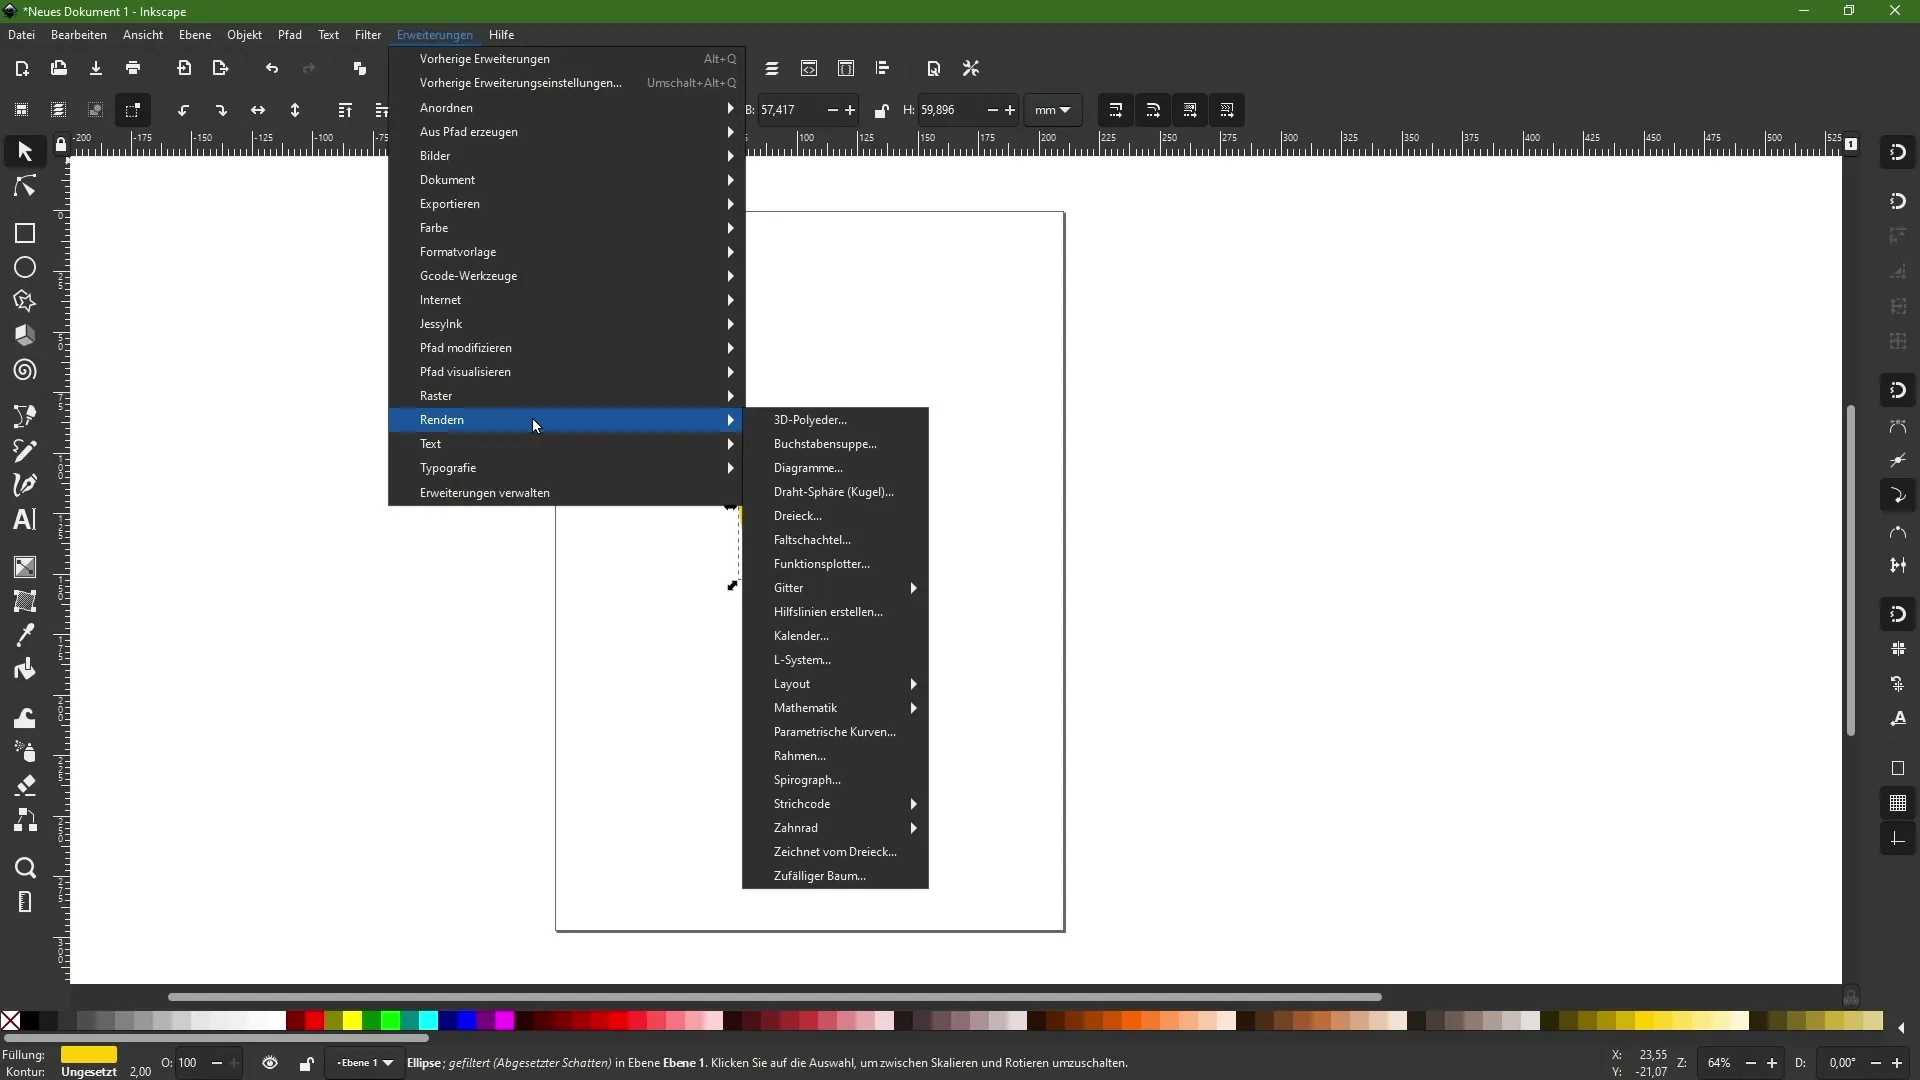Choose Funktionsplotter... entry

836,564
